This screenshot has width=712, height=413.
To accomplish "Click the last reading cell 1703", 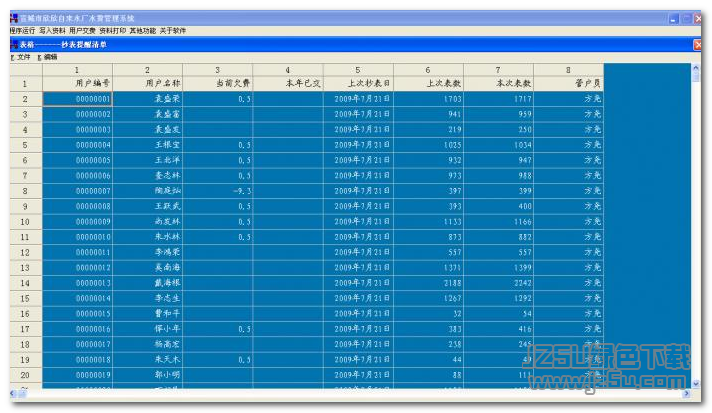I will pyautogui.click(x=429, y=99).
